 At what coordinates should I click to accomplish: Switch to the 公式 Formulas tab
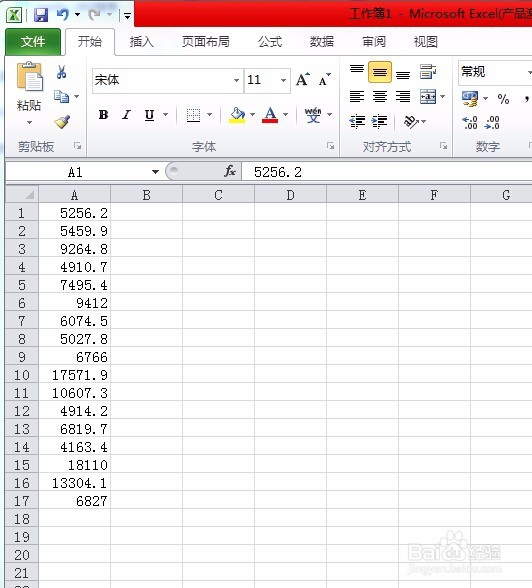coord(270,42)
